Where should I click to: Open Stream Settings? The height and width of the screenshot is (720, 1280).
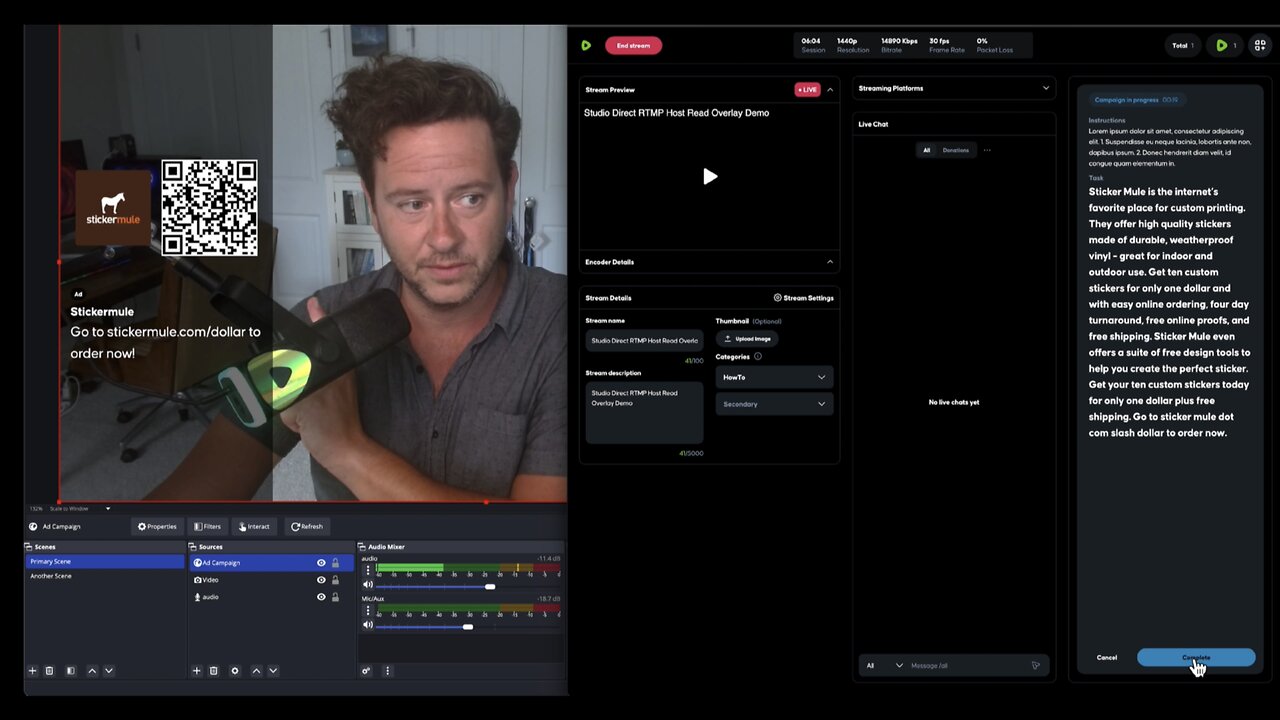click(x=803, y=298)
